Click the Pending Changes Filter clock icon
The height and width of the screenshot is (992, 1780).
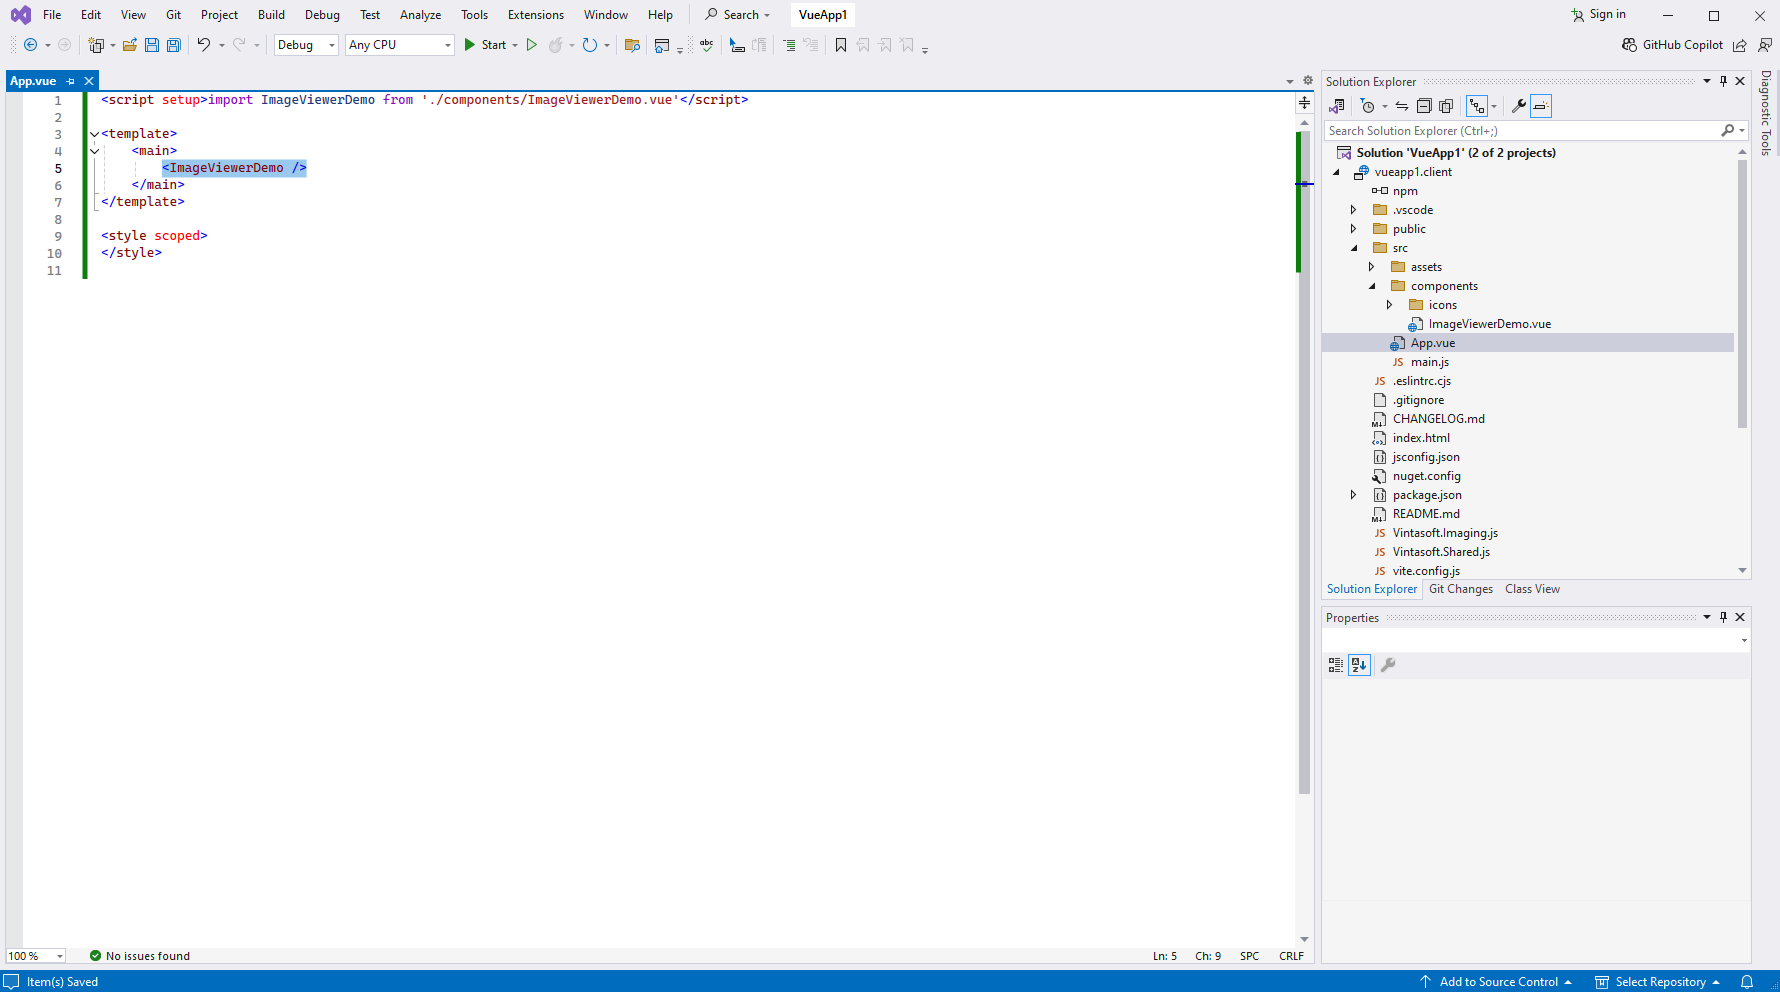click(1368, 106)
